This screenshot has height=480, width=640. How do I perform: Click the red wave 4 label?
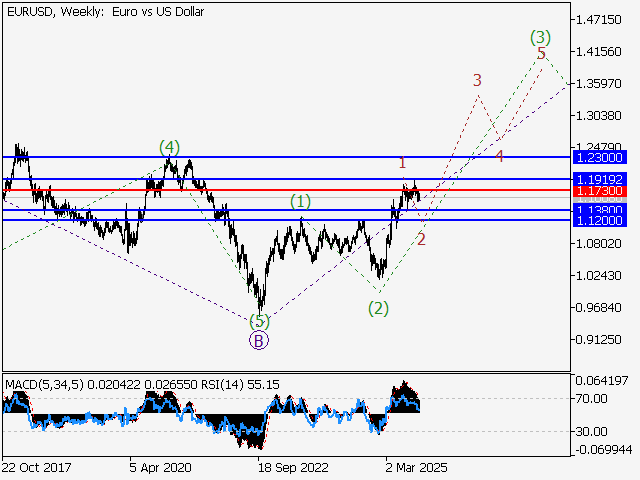pos(499,156)
